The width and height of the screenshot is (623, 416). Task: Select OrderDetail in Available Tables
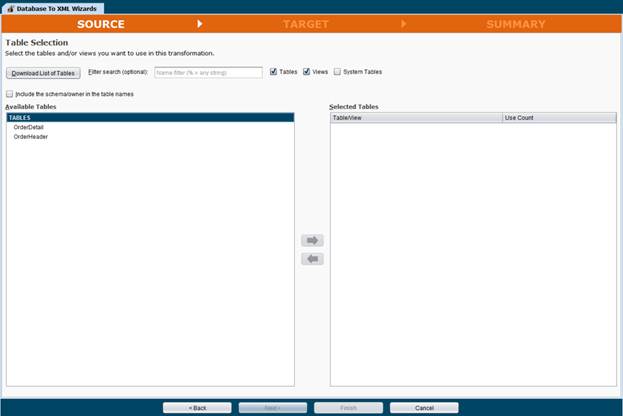[150, 127]
